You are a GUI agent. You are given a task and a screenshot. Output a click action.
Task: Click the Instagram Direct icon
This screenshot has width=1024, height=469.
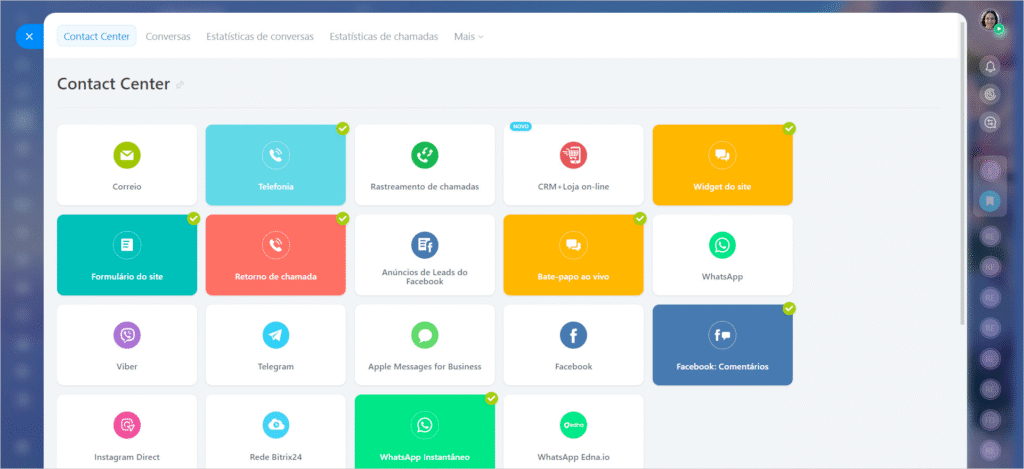click(x=127, y=425)
